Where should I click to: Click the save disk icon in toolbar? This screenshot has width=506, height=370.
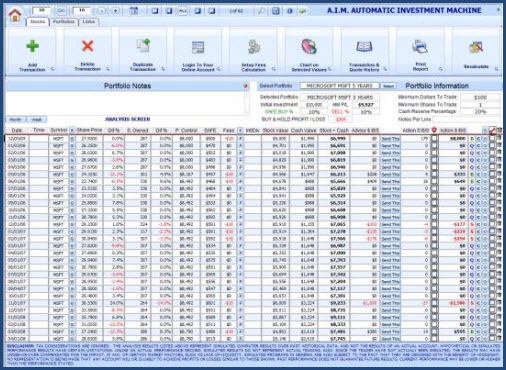(276, 11)
